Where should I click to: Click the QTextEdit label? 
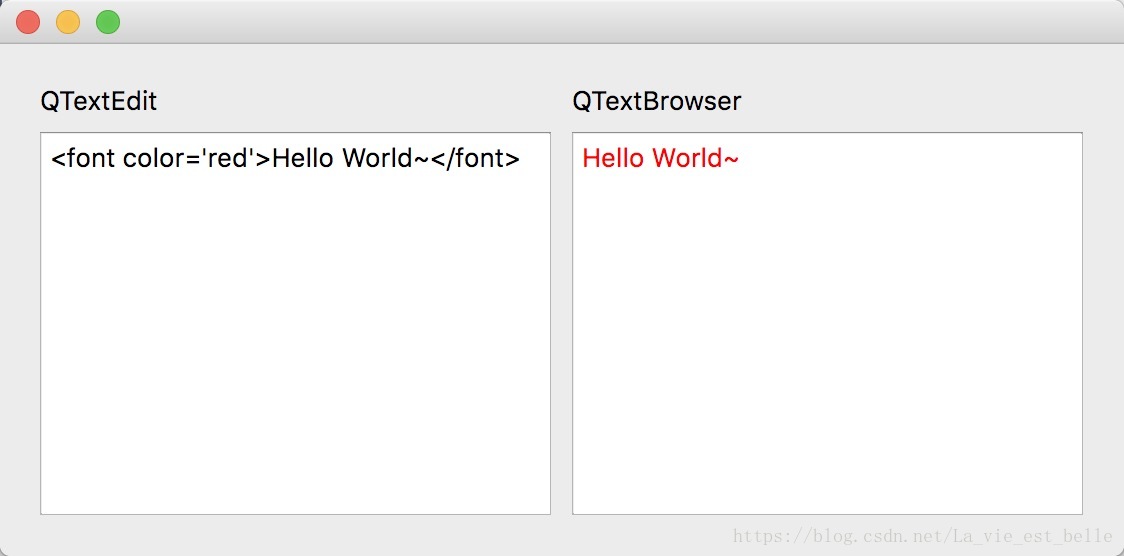(98, 102)
